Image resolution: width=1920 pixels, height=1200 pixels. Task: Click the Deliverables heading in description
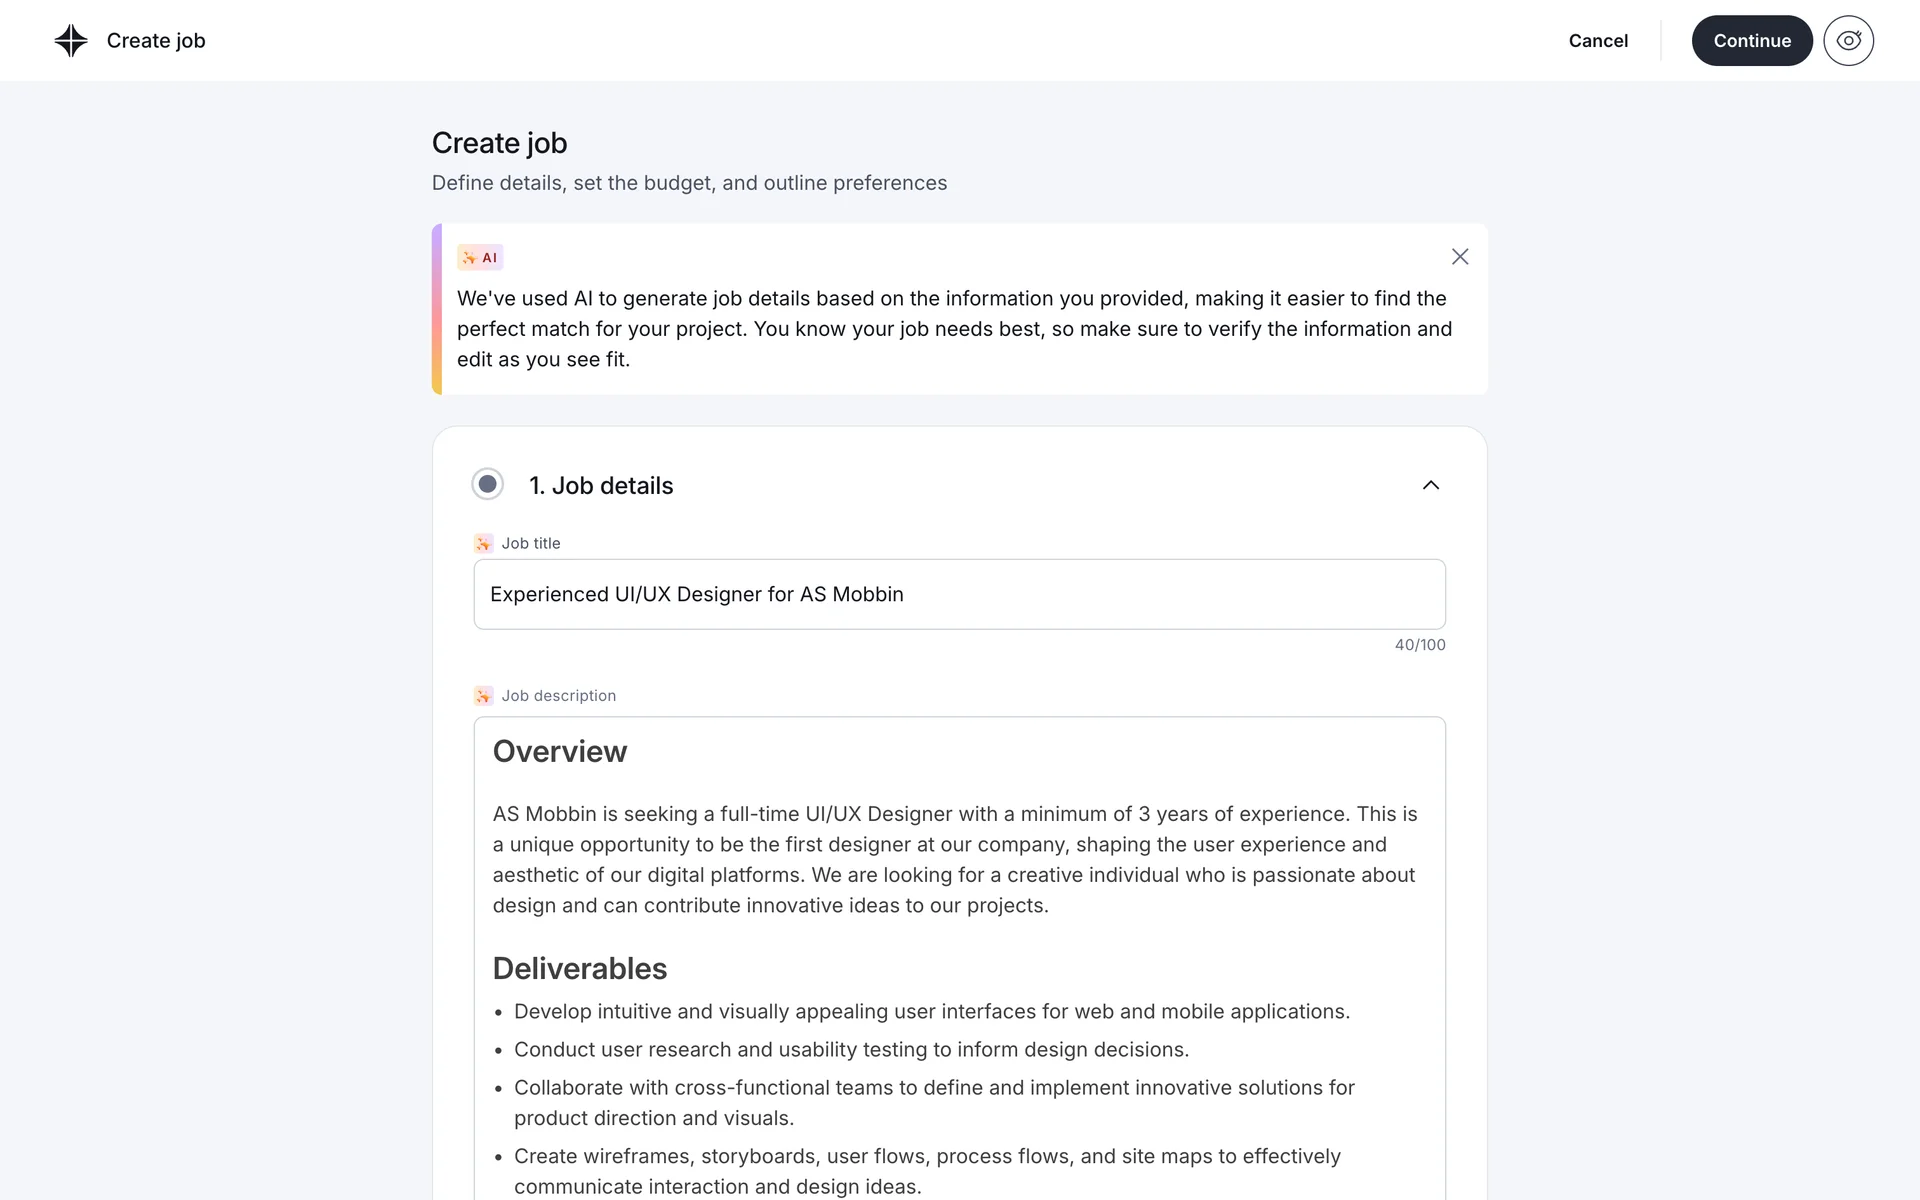(580, 969)
